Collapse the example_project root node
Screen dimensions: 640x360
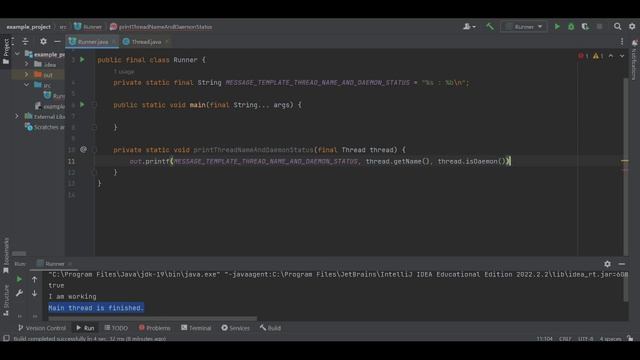17,54
